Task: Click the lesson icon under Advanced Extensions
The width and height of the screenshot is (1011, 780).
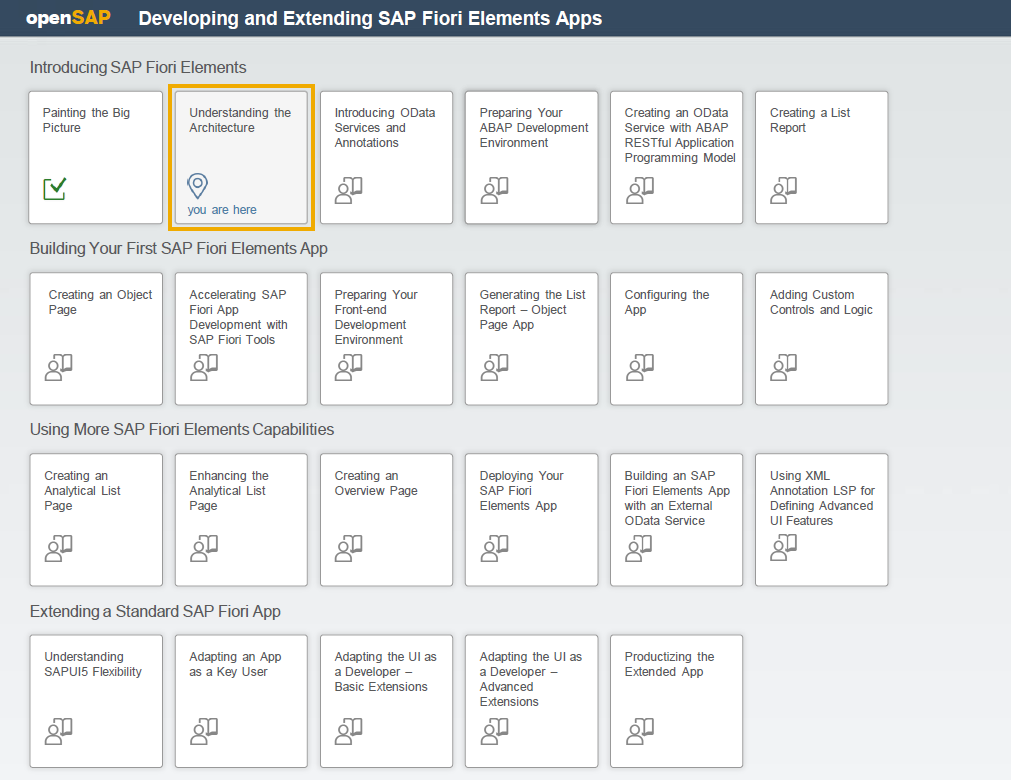Action: (495, 731)
